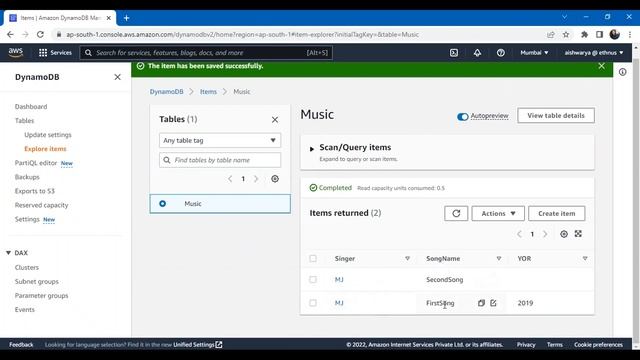Open Cookie preferences in footer

(x=598, y=345)
